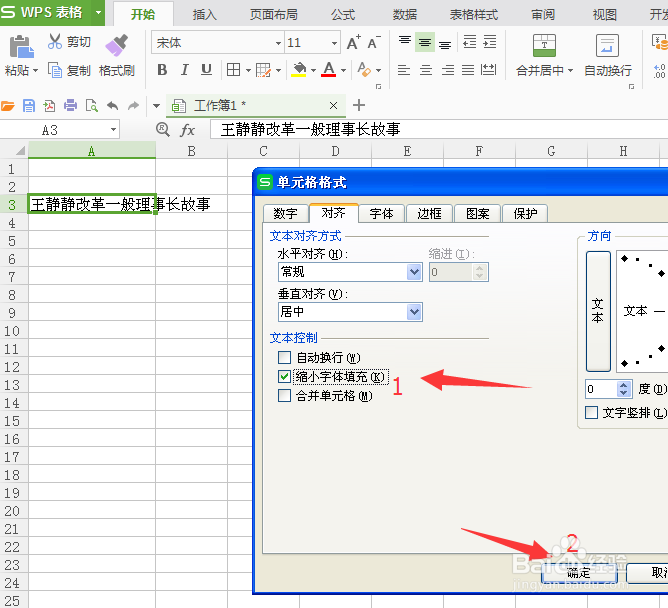The image size is (668, 608).
Task: Open WPS 表格 application menu arrow
Action: (98, 12)
